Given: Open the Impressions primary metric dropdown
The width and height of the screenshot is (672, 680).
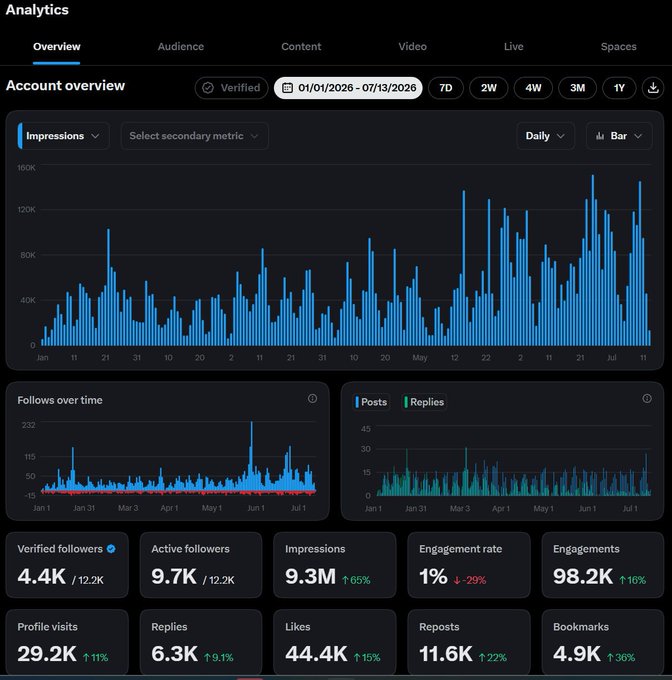Looking at the screenshot, I should click(x=63, y=136).
